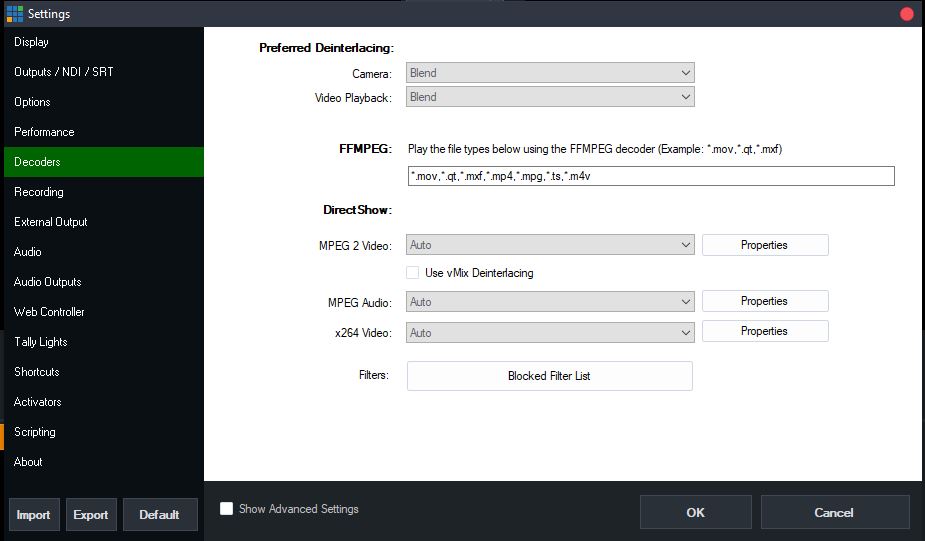Open the x264 Video decoder dropdown
The height and width of the screenshot is (541, 925).
pyautogui.click(x=550, y=333)
